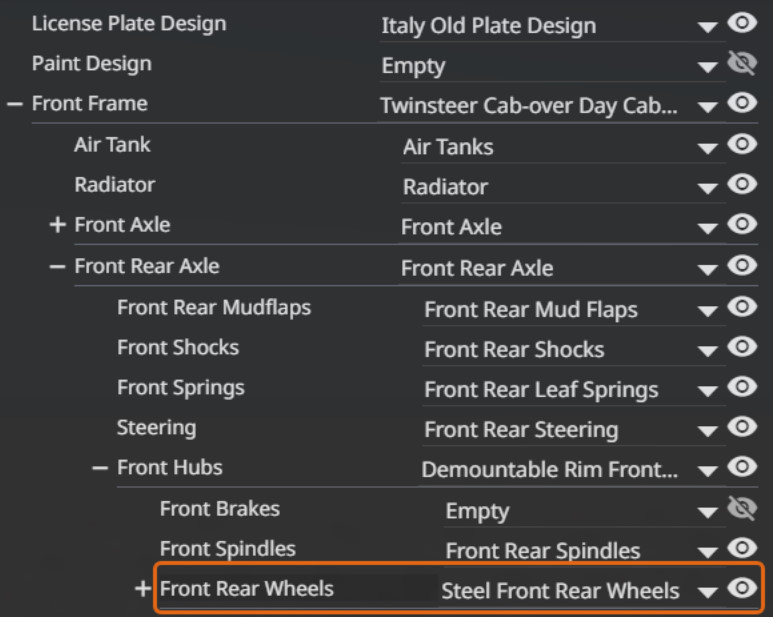Collapse the Front Hubs tree node
The width and height of the screenshot is (773, 617).
click(x=100, y=468)
